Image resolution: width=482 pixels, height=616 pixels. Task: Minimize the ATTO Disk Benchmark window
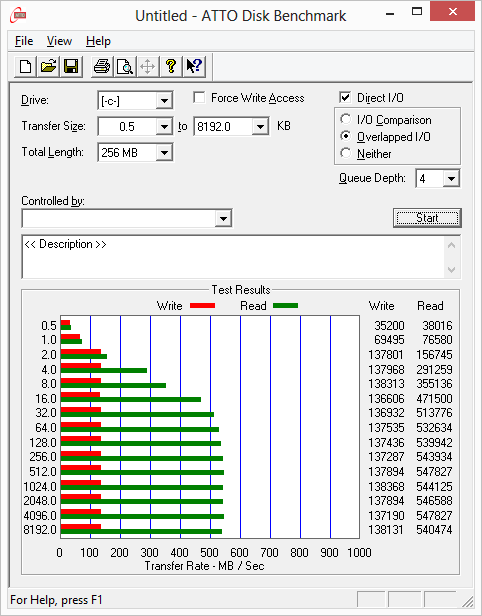click(x=390, y=15)
